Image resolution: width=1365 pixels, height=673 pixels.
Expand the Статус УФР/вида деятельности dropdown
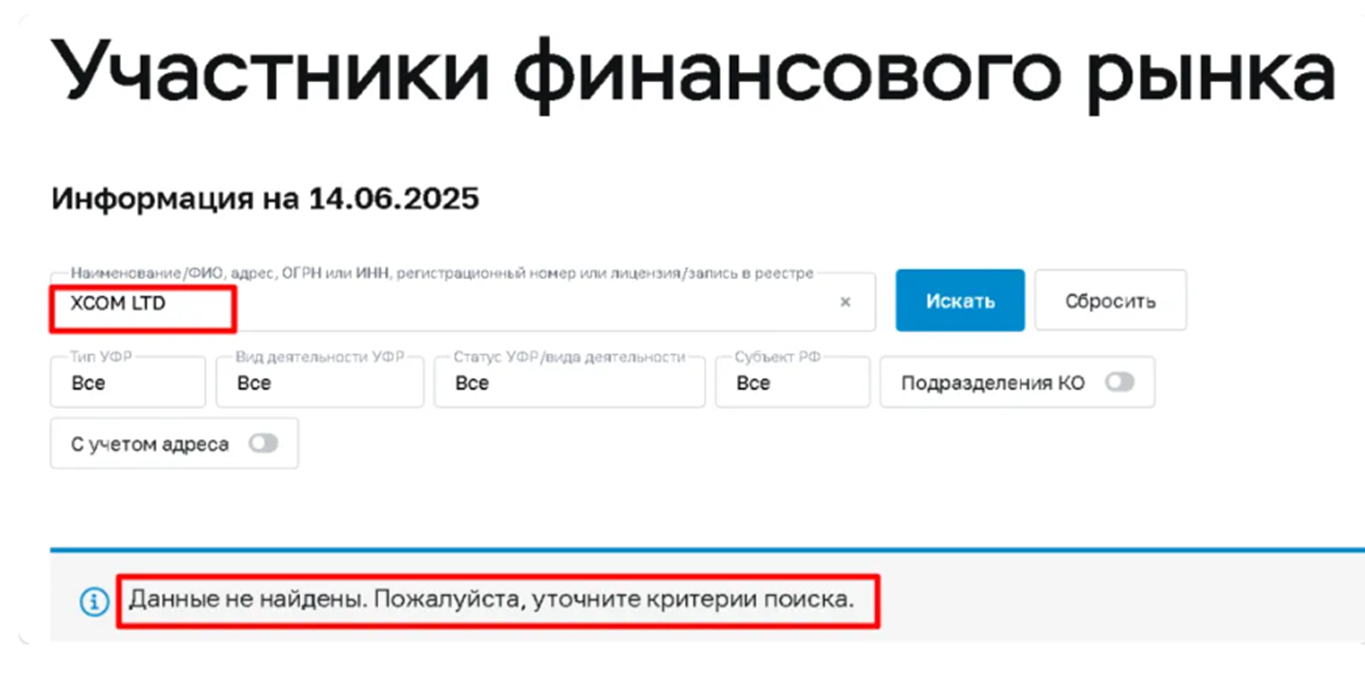tap(568, 382)
